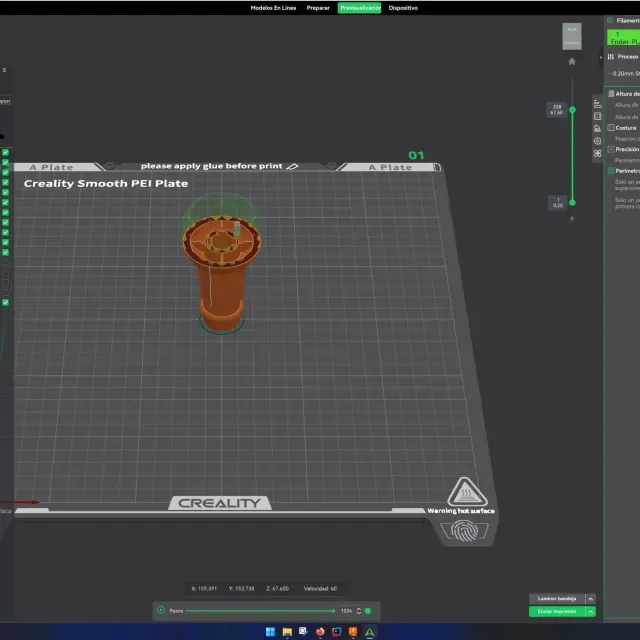640x640 pixels.
Task: Click the Proceso sliders icon
Action: pyautogui.click(x=611, y=57)
